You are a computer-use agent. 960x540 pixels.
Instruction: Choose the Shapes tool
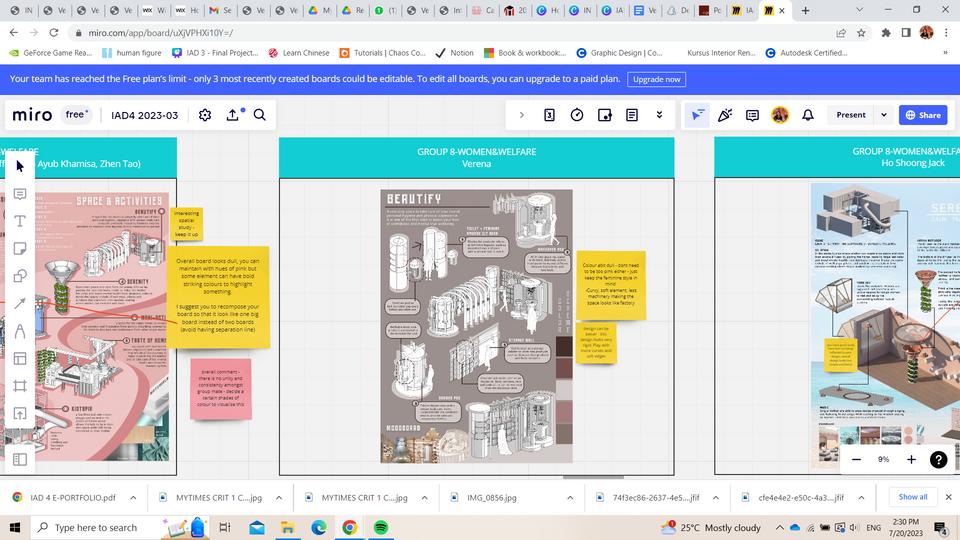pos(19,276)
